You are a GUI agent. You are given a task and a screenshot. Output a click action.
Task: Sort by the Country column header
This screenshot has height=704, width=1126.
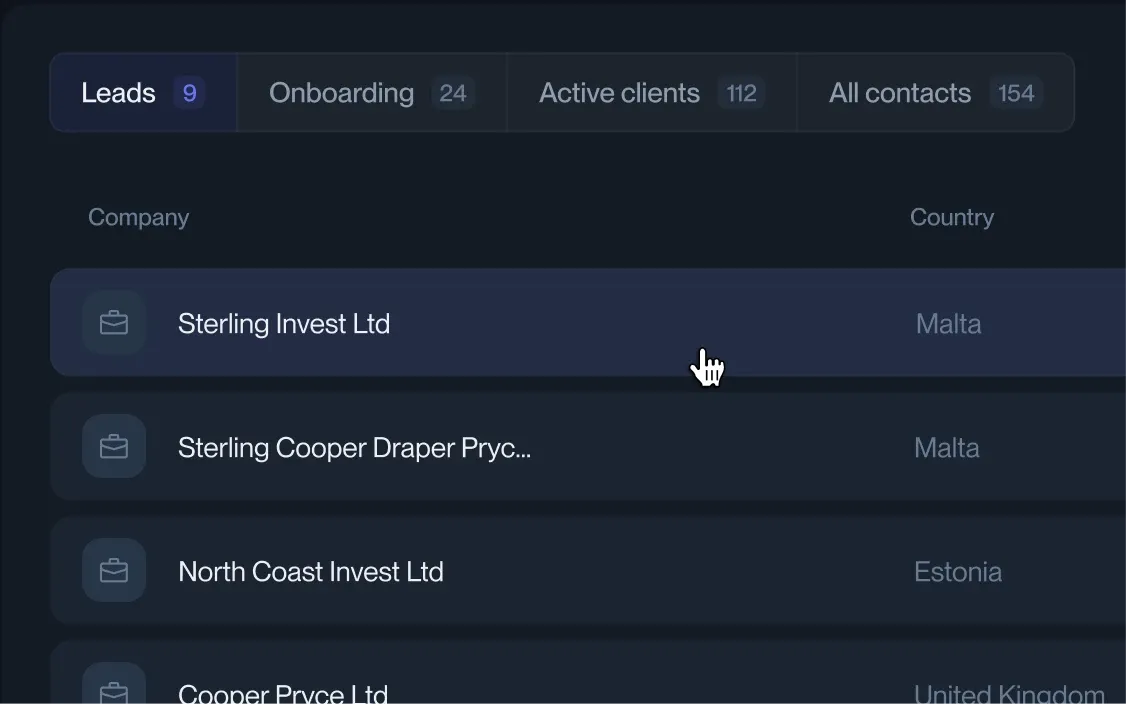(x=952, y=217)
